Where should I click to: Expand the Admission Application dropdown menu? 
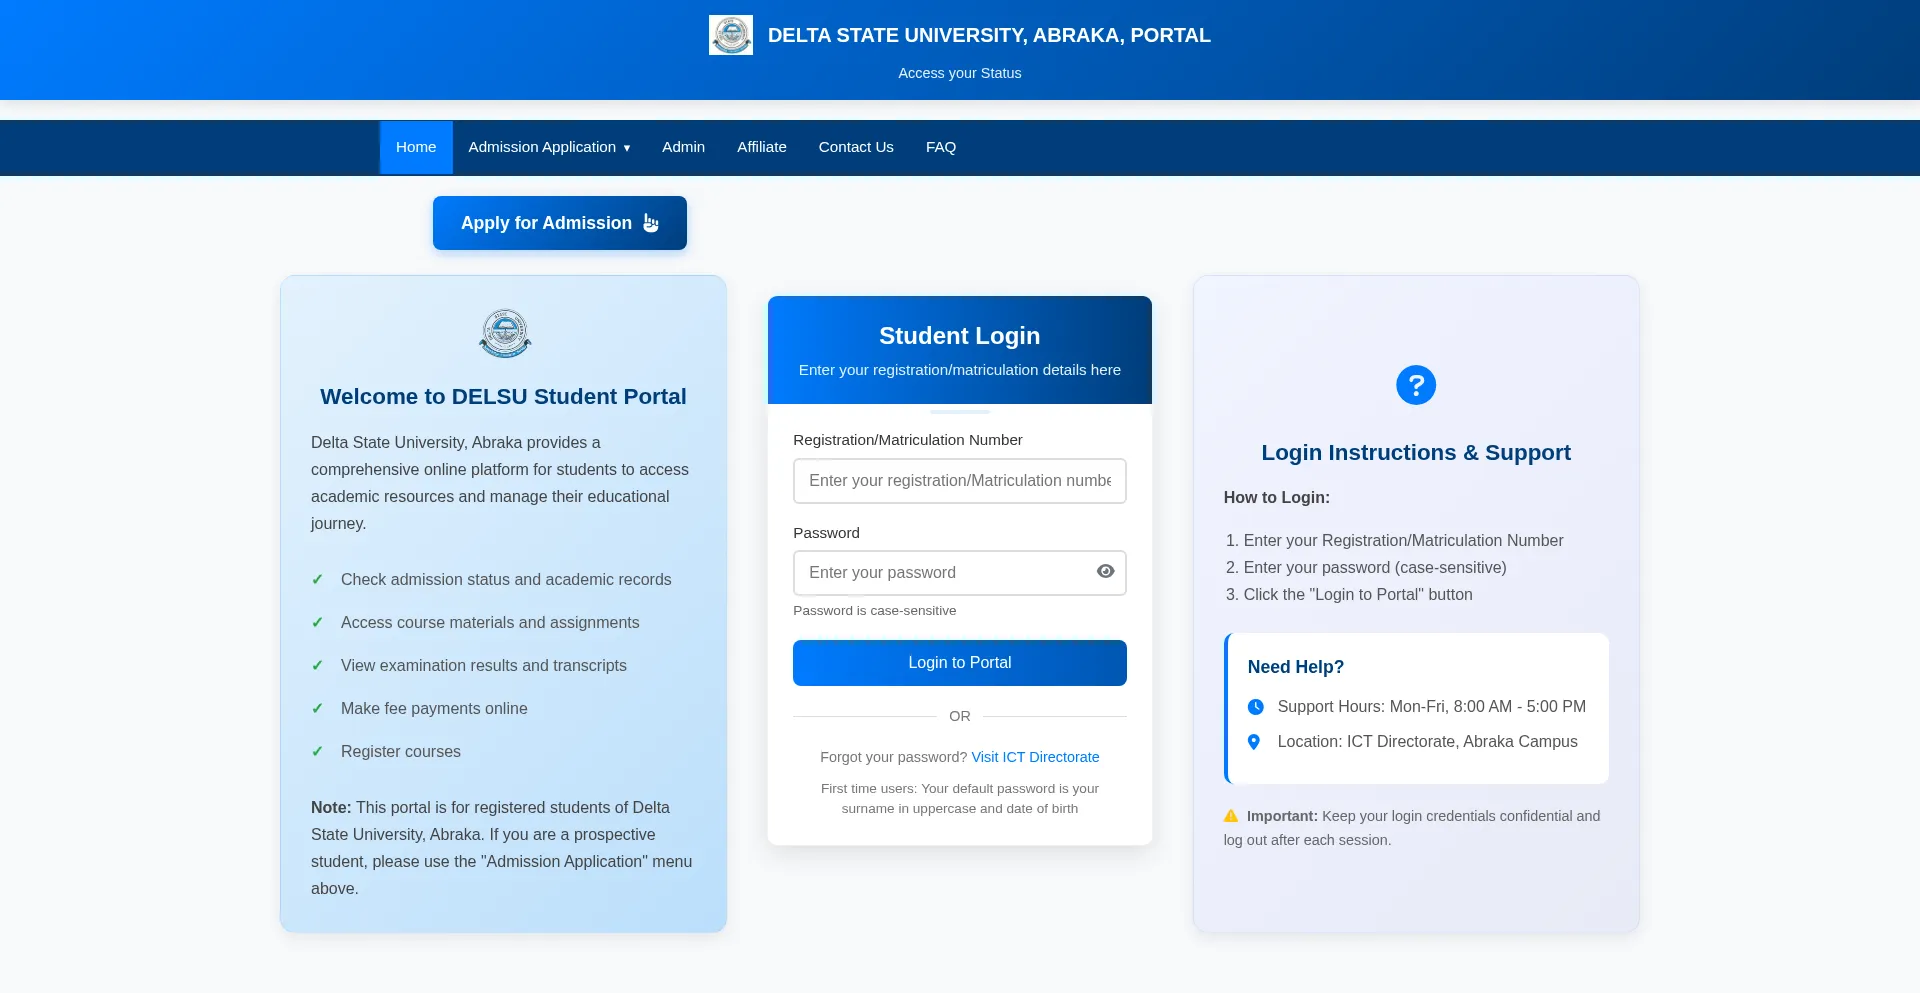tap(549, 147)
